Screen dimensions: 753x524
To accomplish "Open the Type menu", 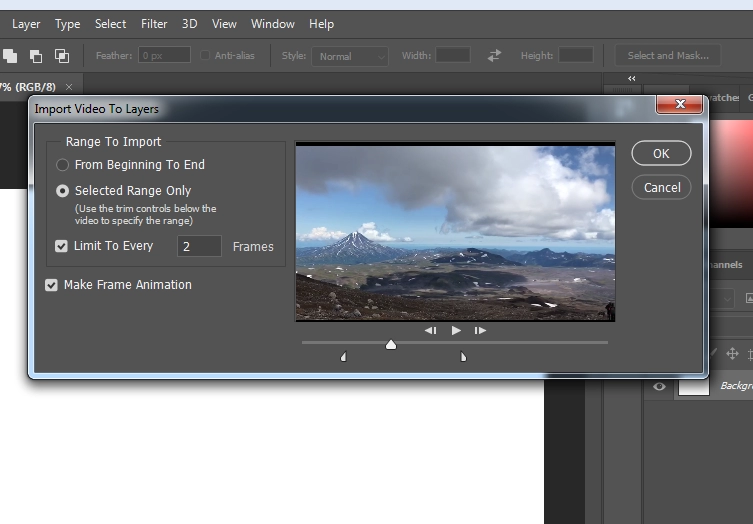I will point(67,24).
